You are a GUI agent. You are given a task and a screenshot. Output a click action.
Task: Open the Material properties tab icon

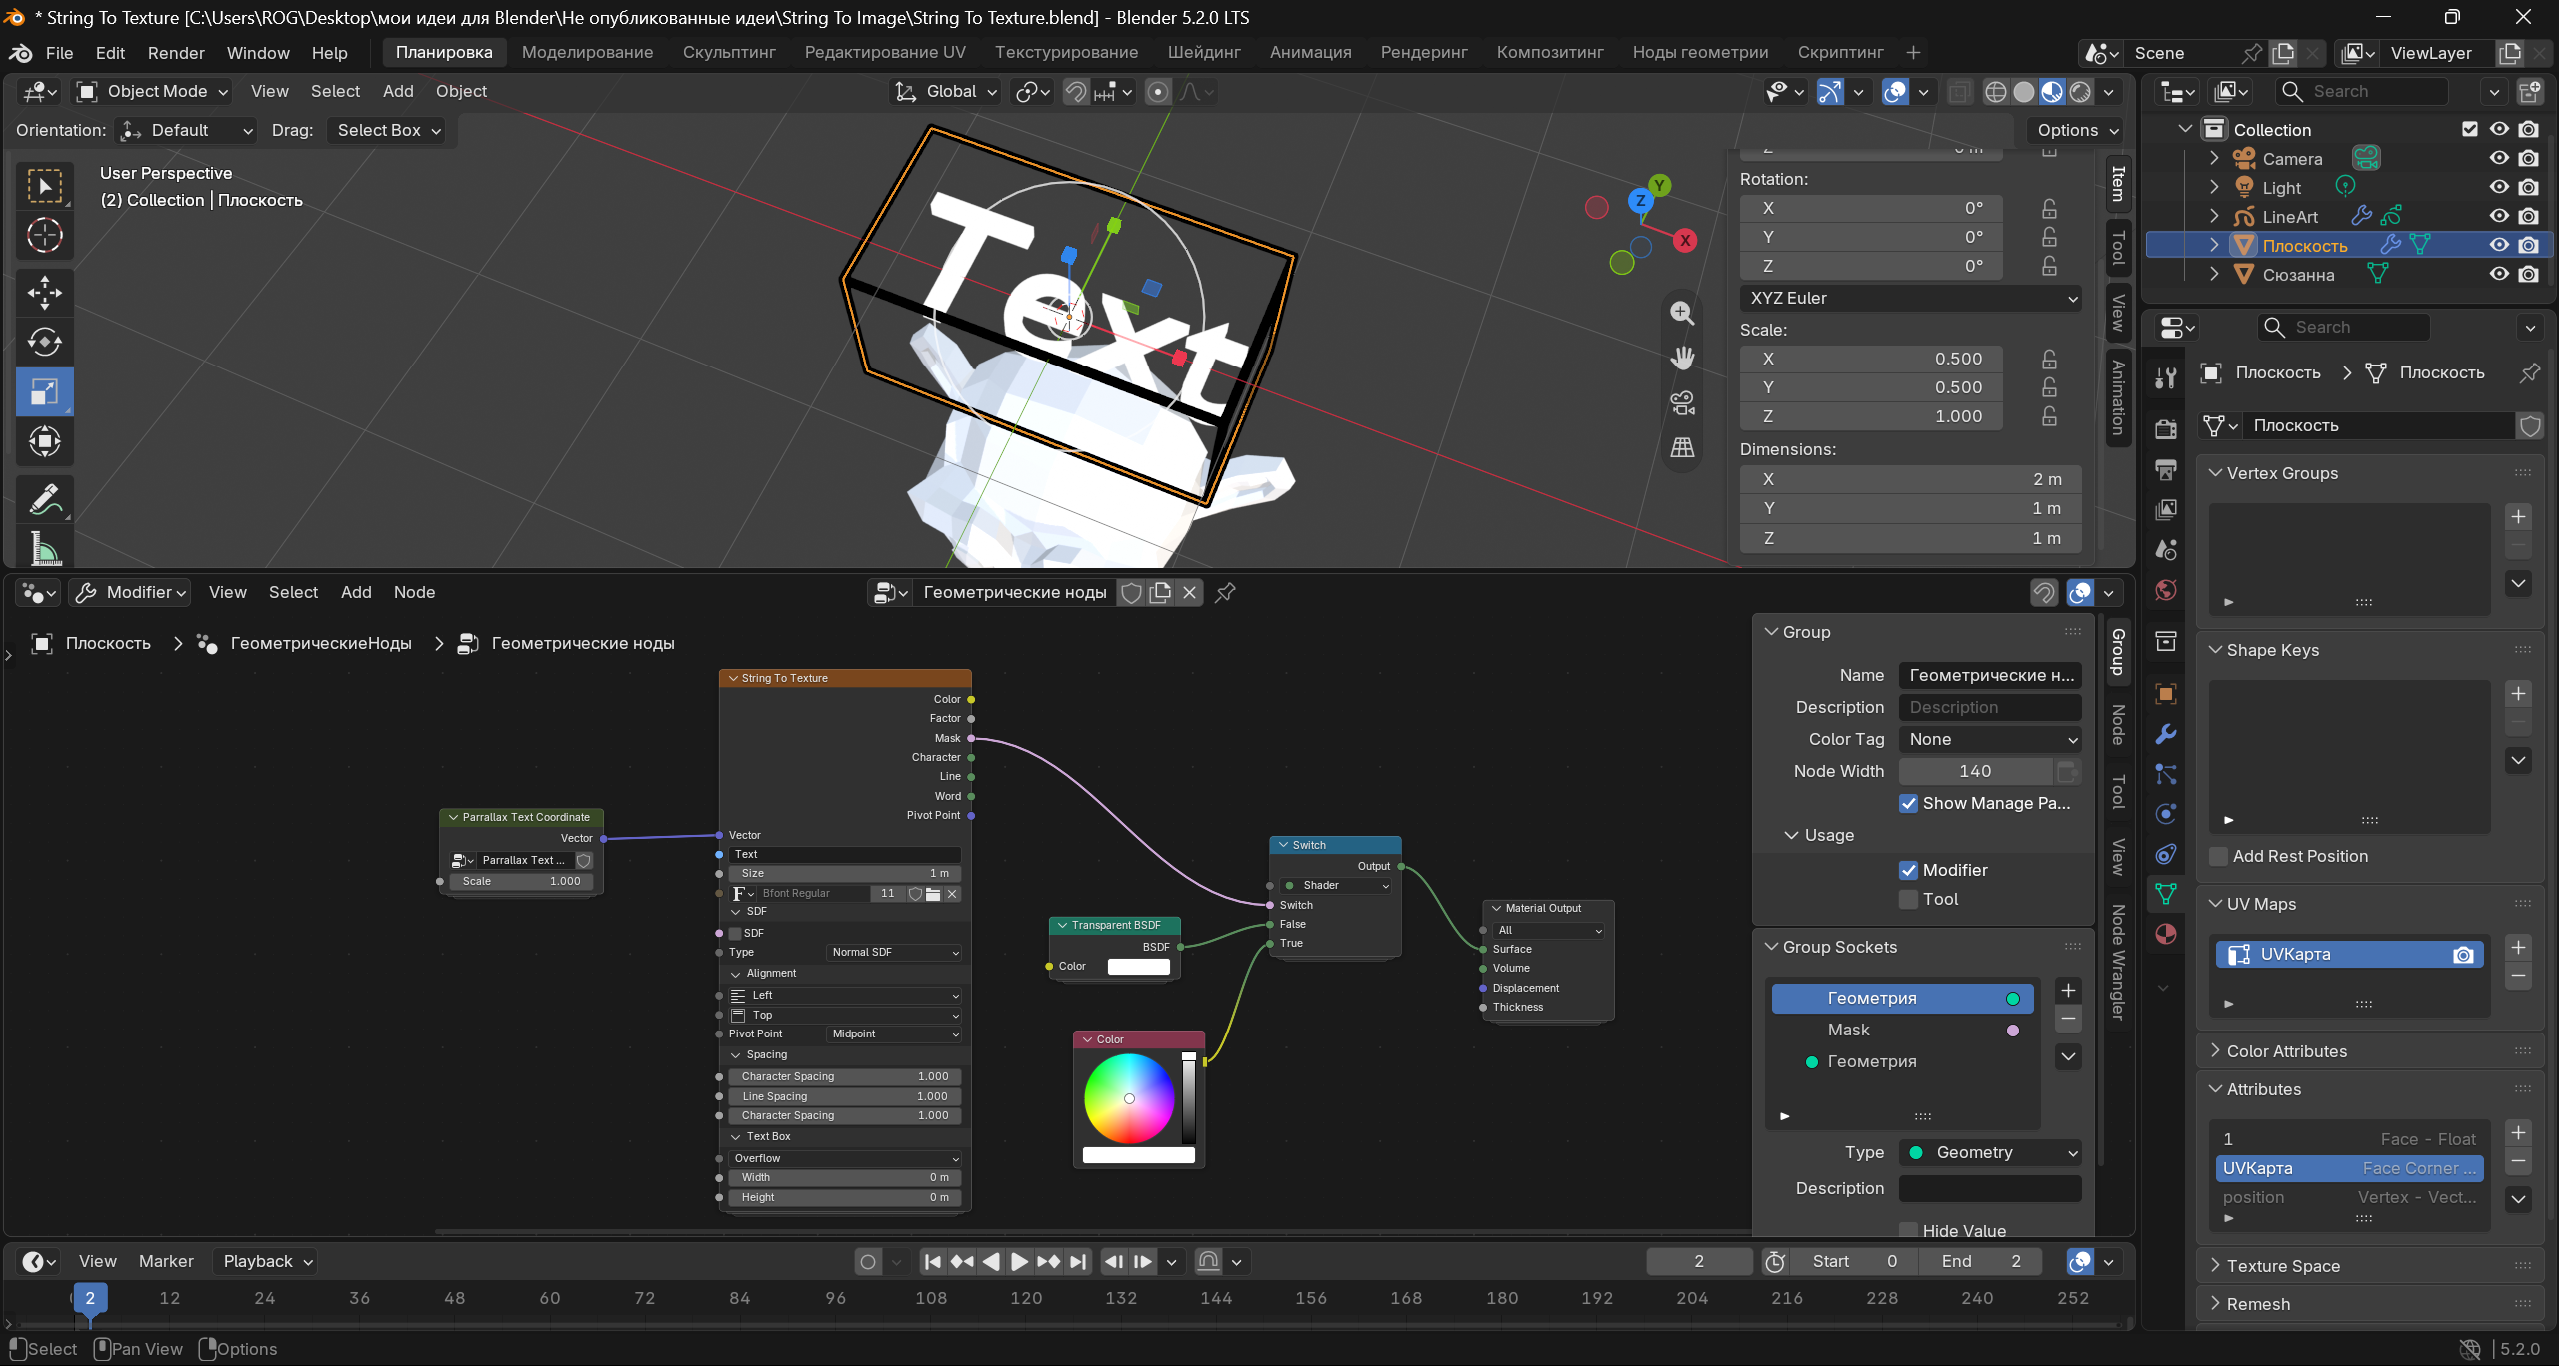coord(2166,934)
